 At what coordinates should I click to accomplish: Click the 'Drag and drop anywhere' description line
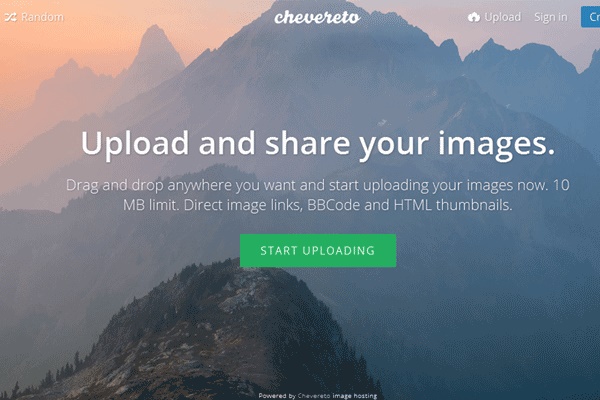point(318,185)
